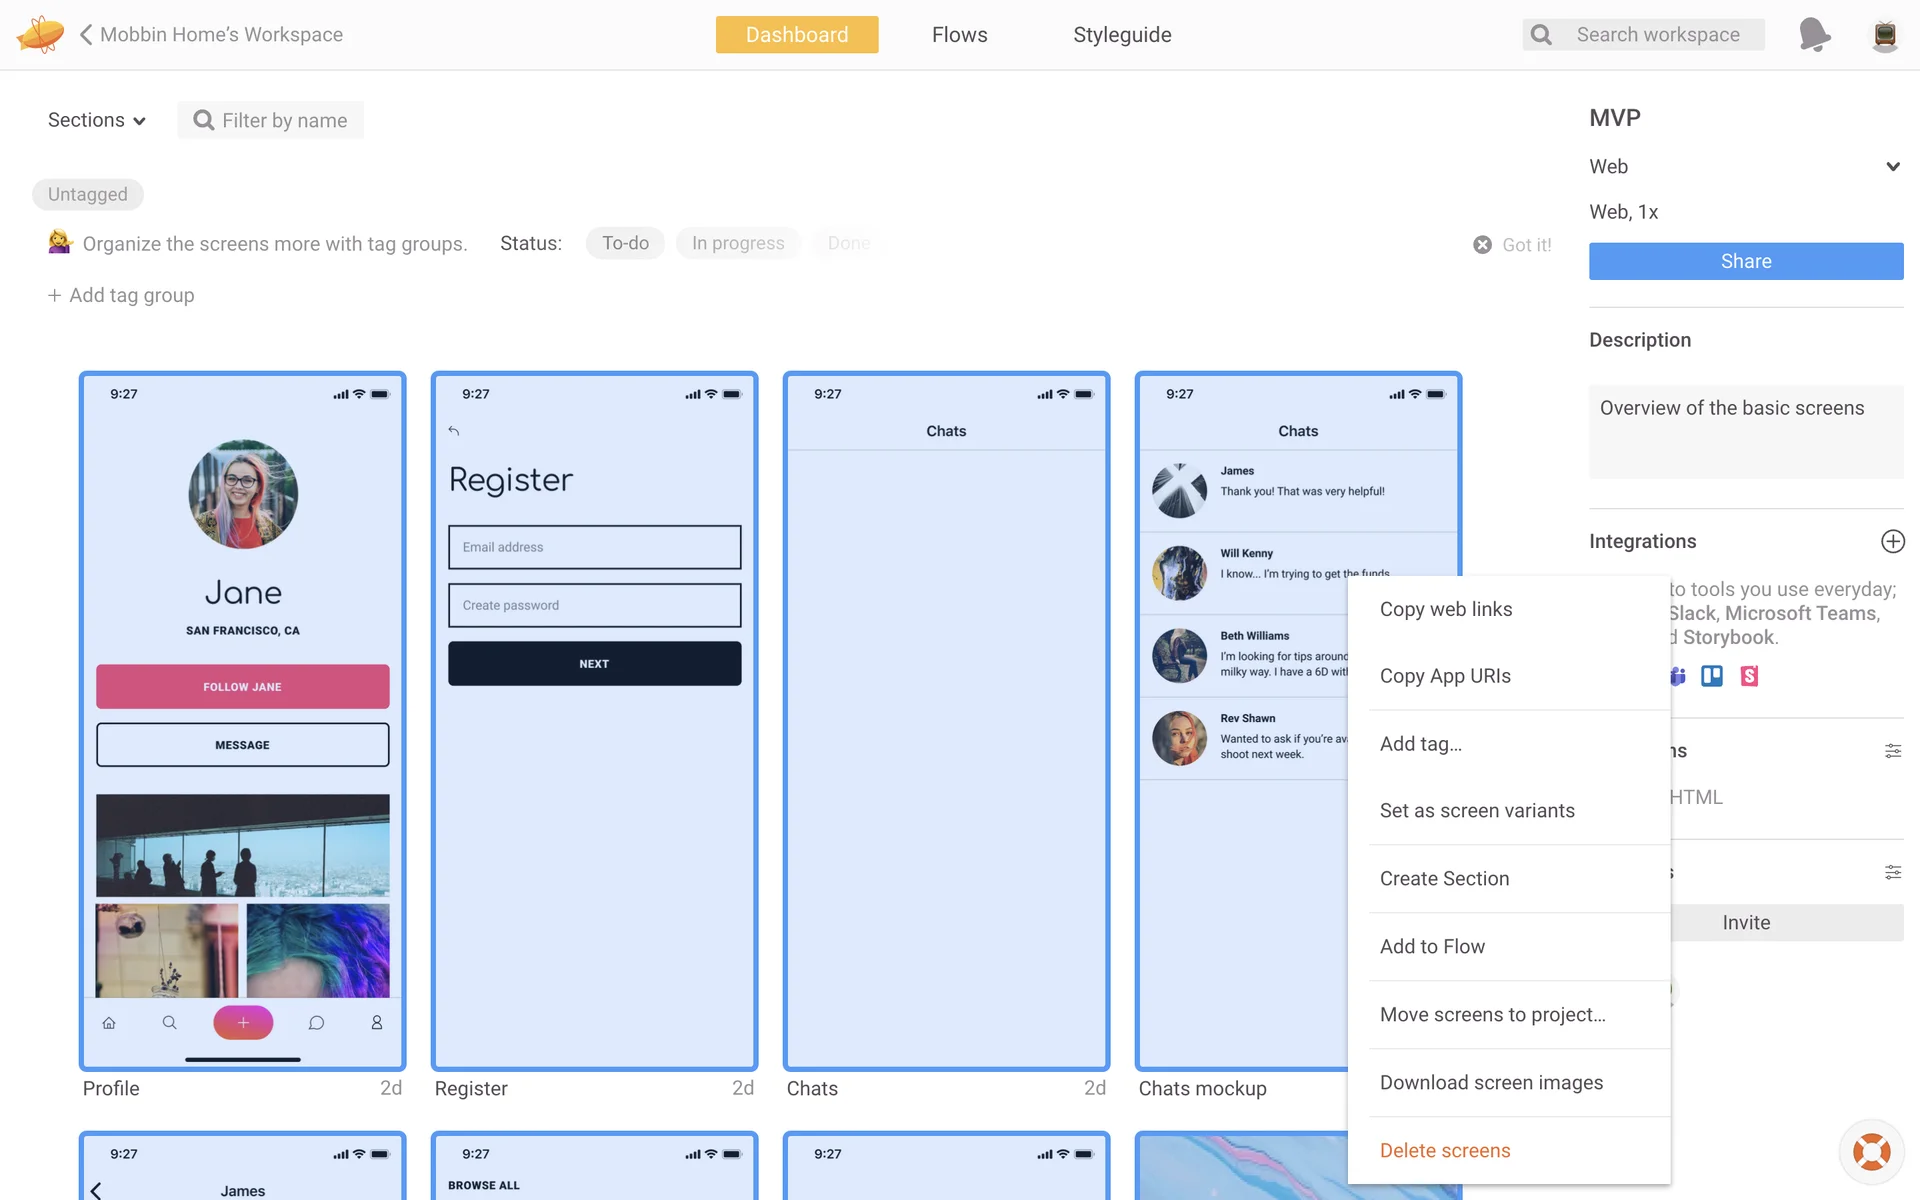
Task: Open the user avatar menu
Action: (1884, 34)
